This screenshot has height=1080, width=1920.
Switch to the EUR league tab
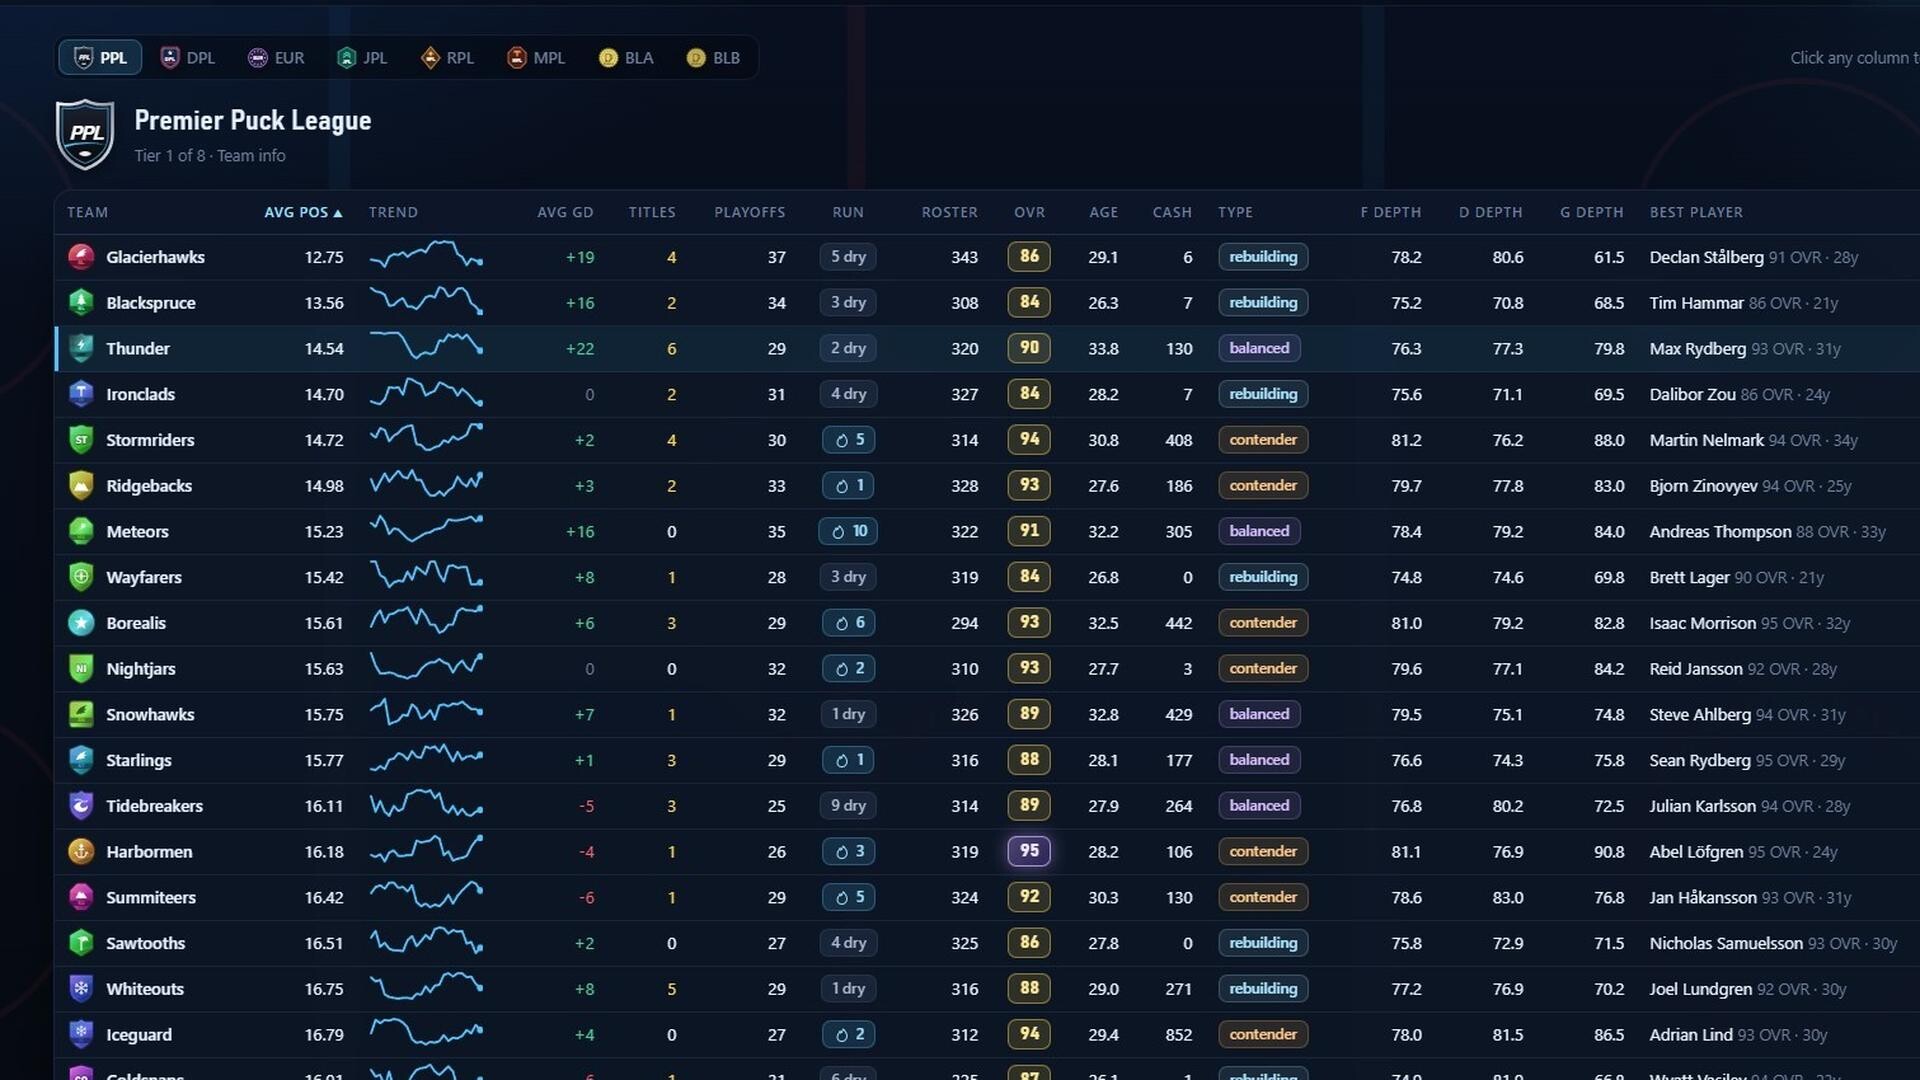[x=276, y=58]
